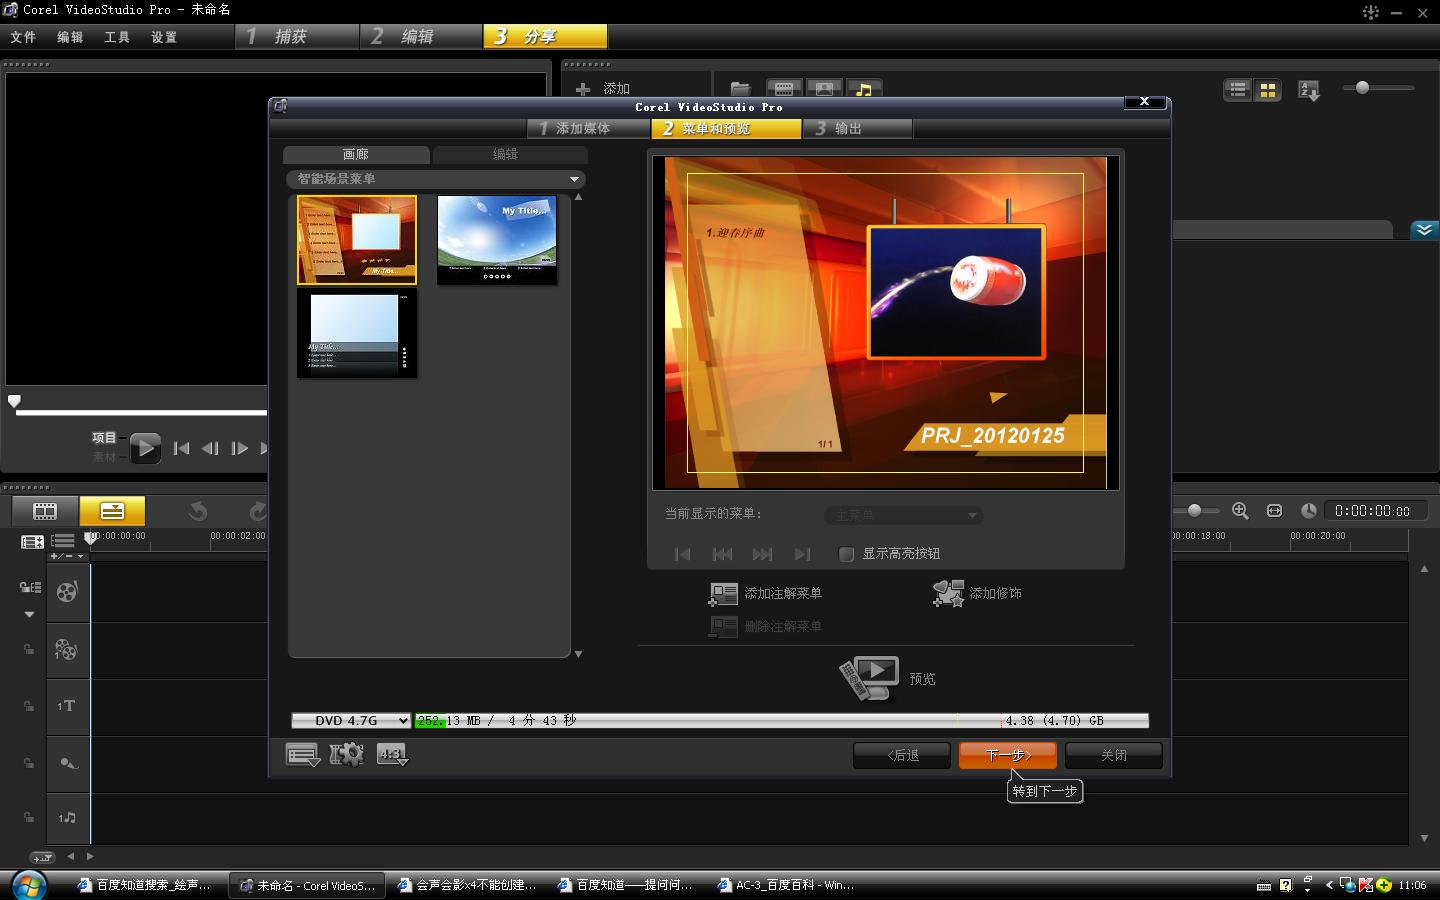The height and width of the screenshot is (900, 1440).
Task: Switch library to thumbnail view
Action: coord(1268,90)
